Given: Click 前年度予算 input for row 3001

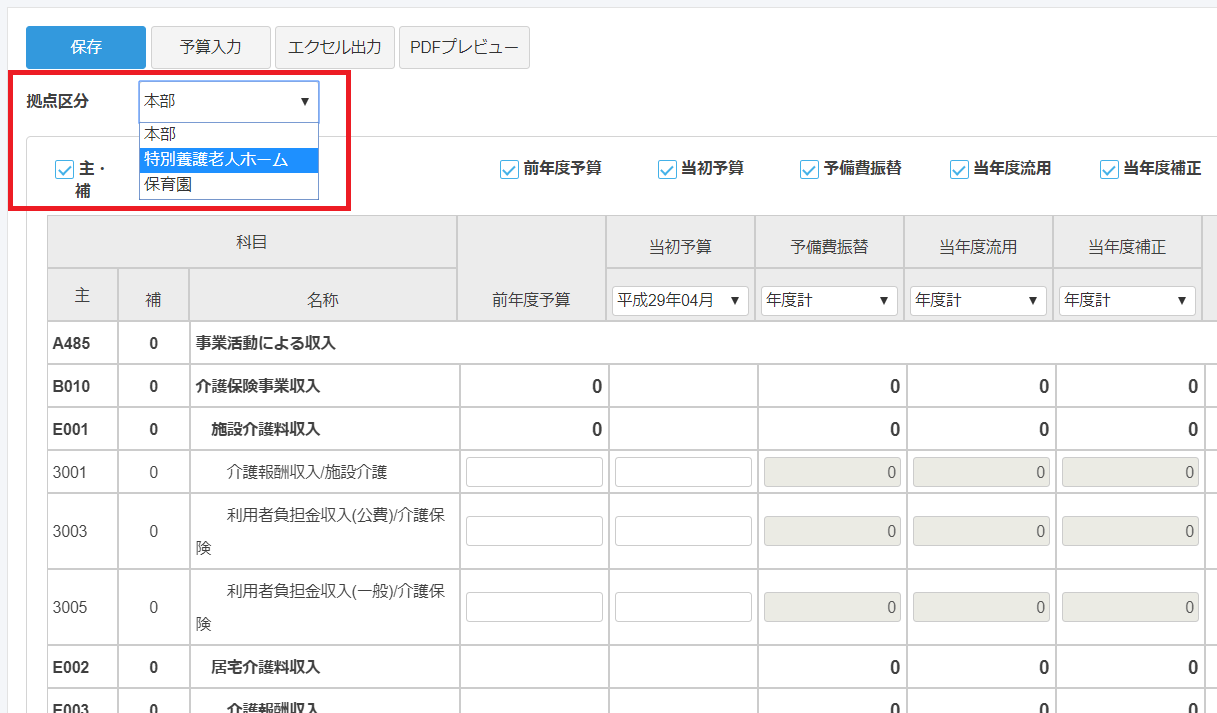Looking at the screenshot, I should coord(534,472).
